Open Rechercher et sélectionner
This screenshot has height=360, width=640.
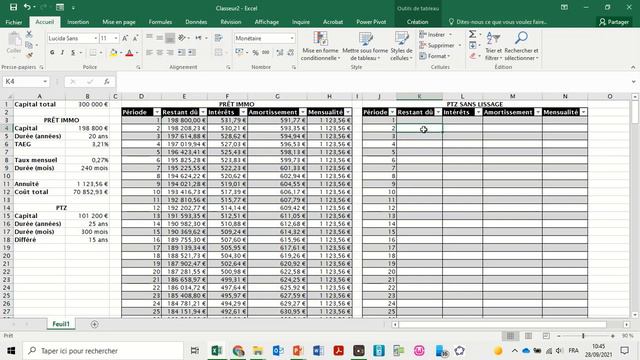(x=521, y=46)
